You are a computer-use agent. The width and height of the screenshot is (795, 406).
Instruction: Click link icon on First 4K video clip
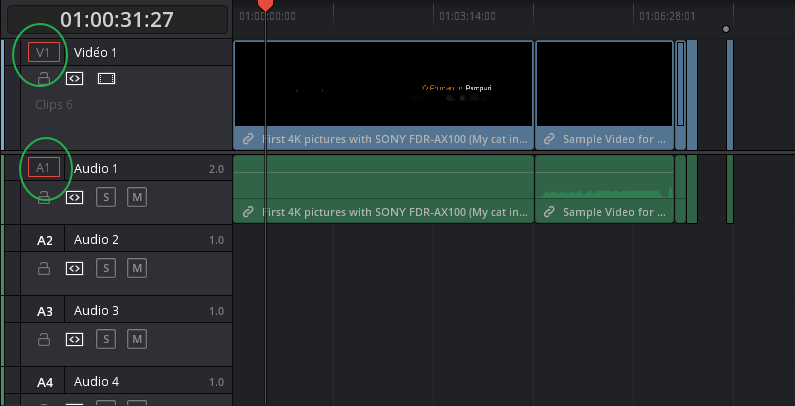coord(248,139)
